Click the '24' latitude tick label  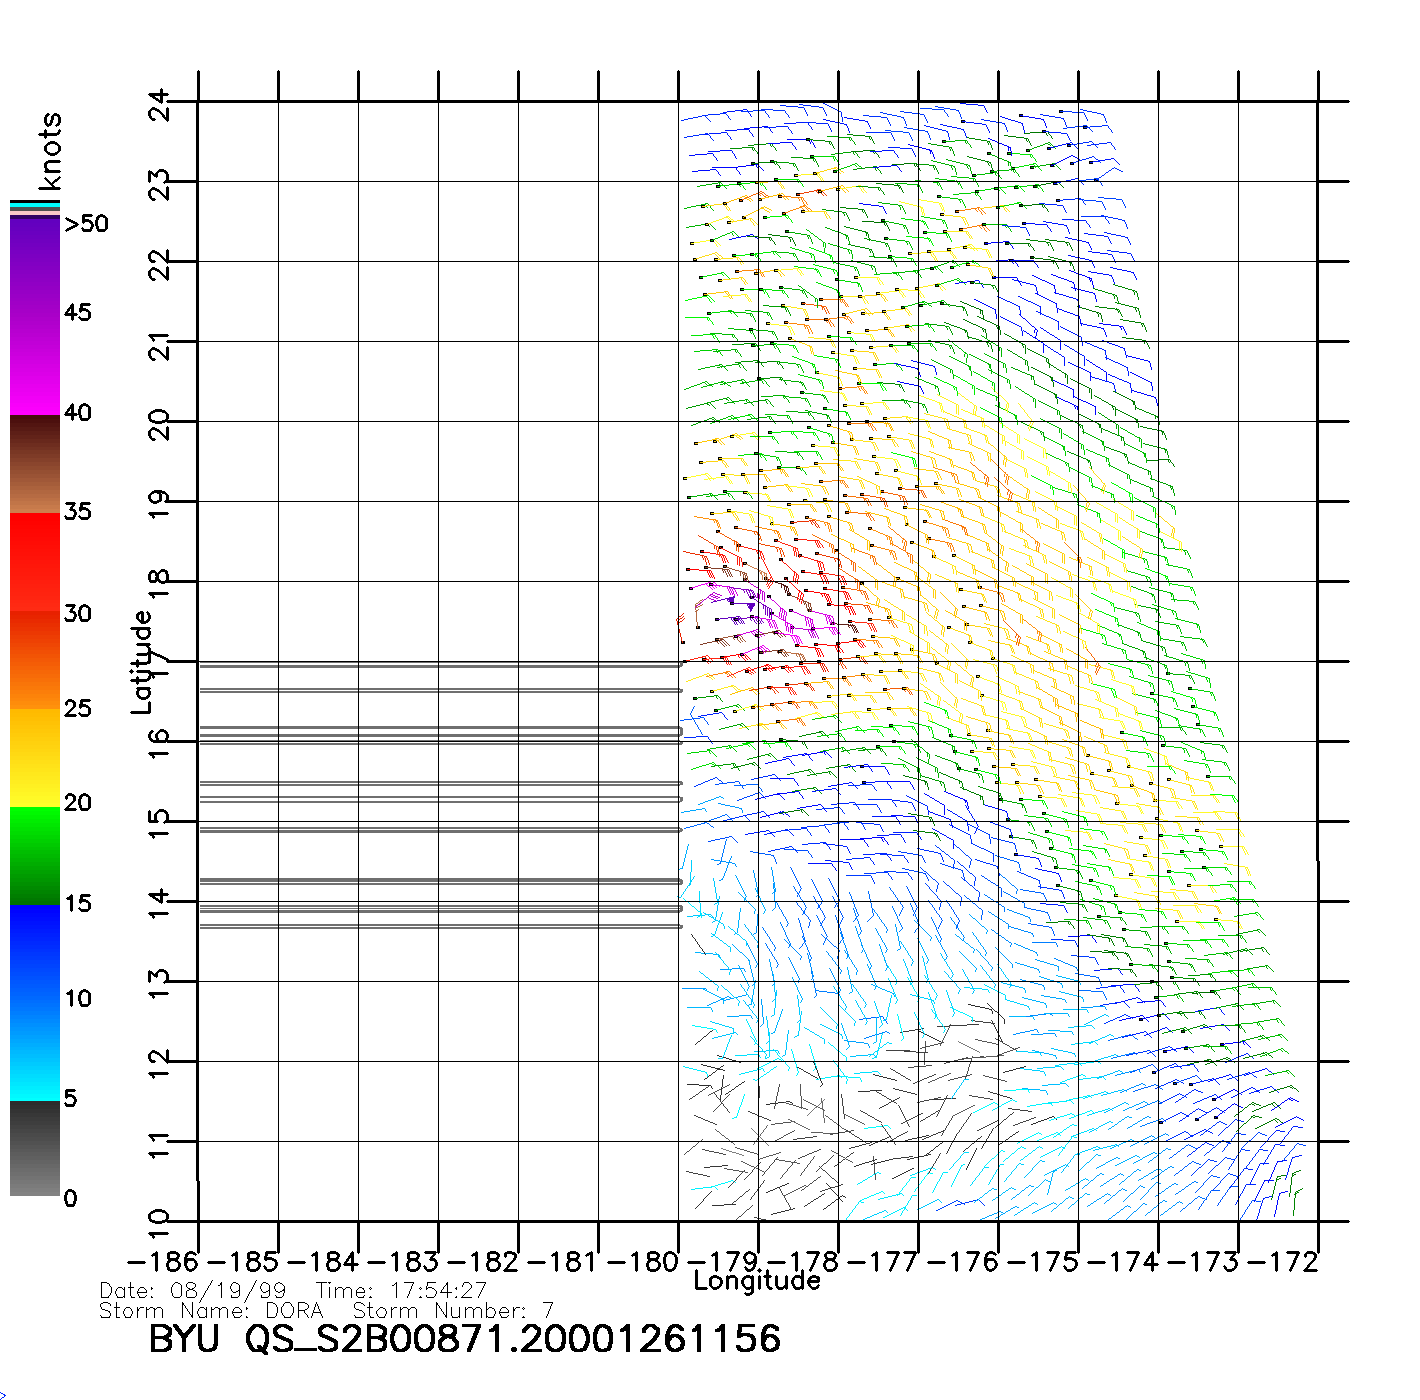(x=160, y=105)
